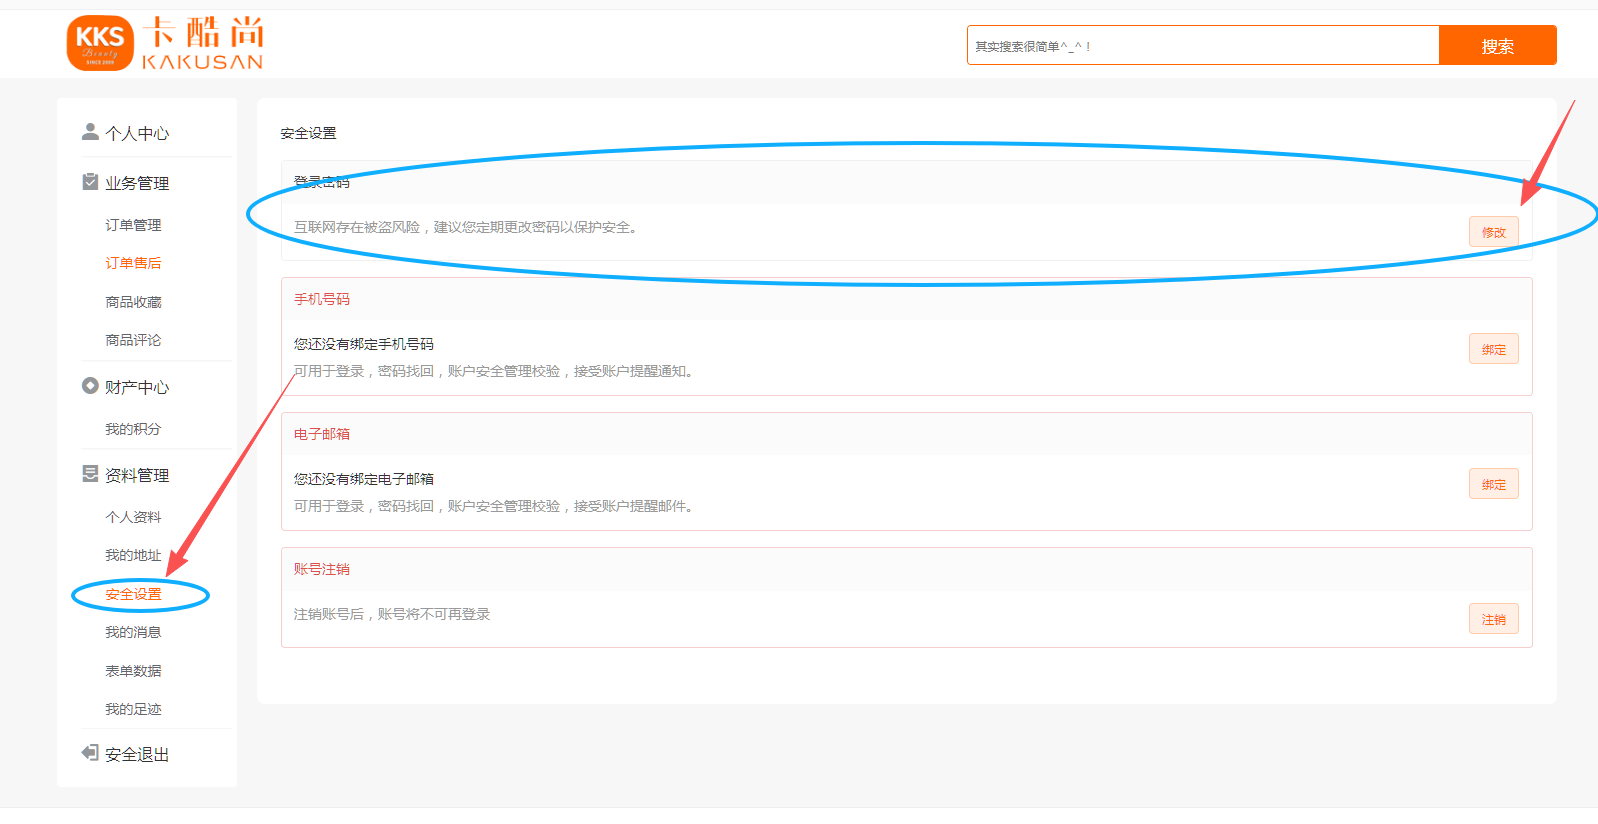Click the 安全设置 page heading
Screen dimensions: 1598x824
click(x=308, y=133)
